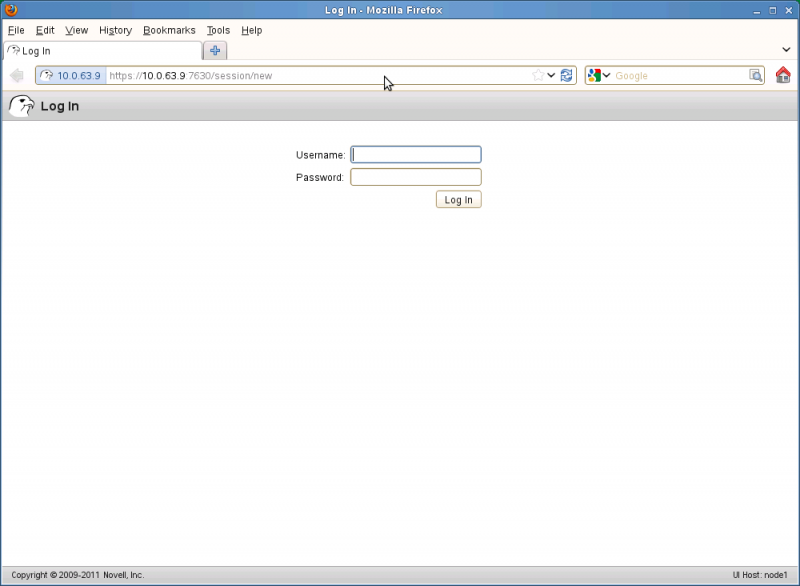
Task: Focus the Username input field
Action: (416, 155)
